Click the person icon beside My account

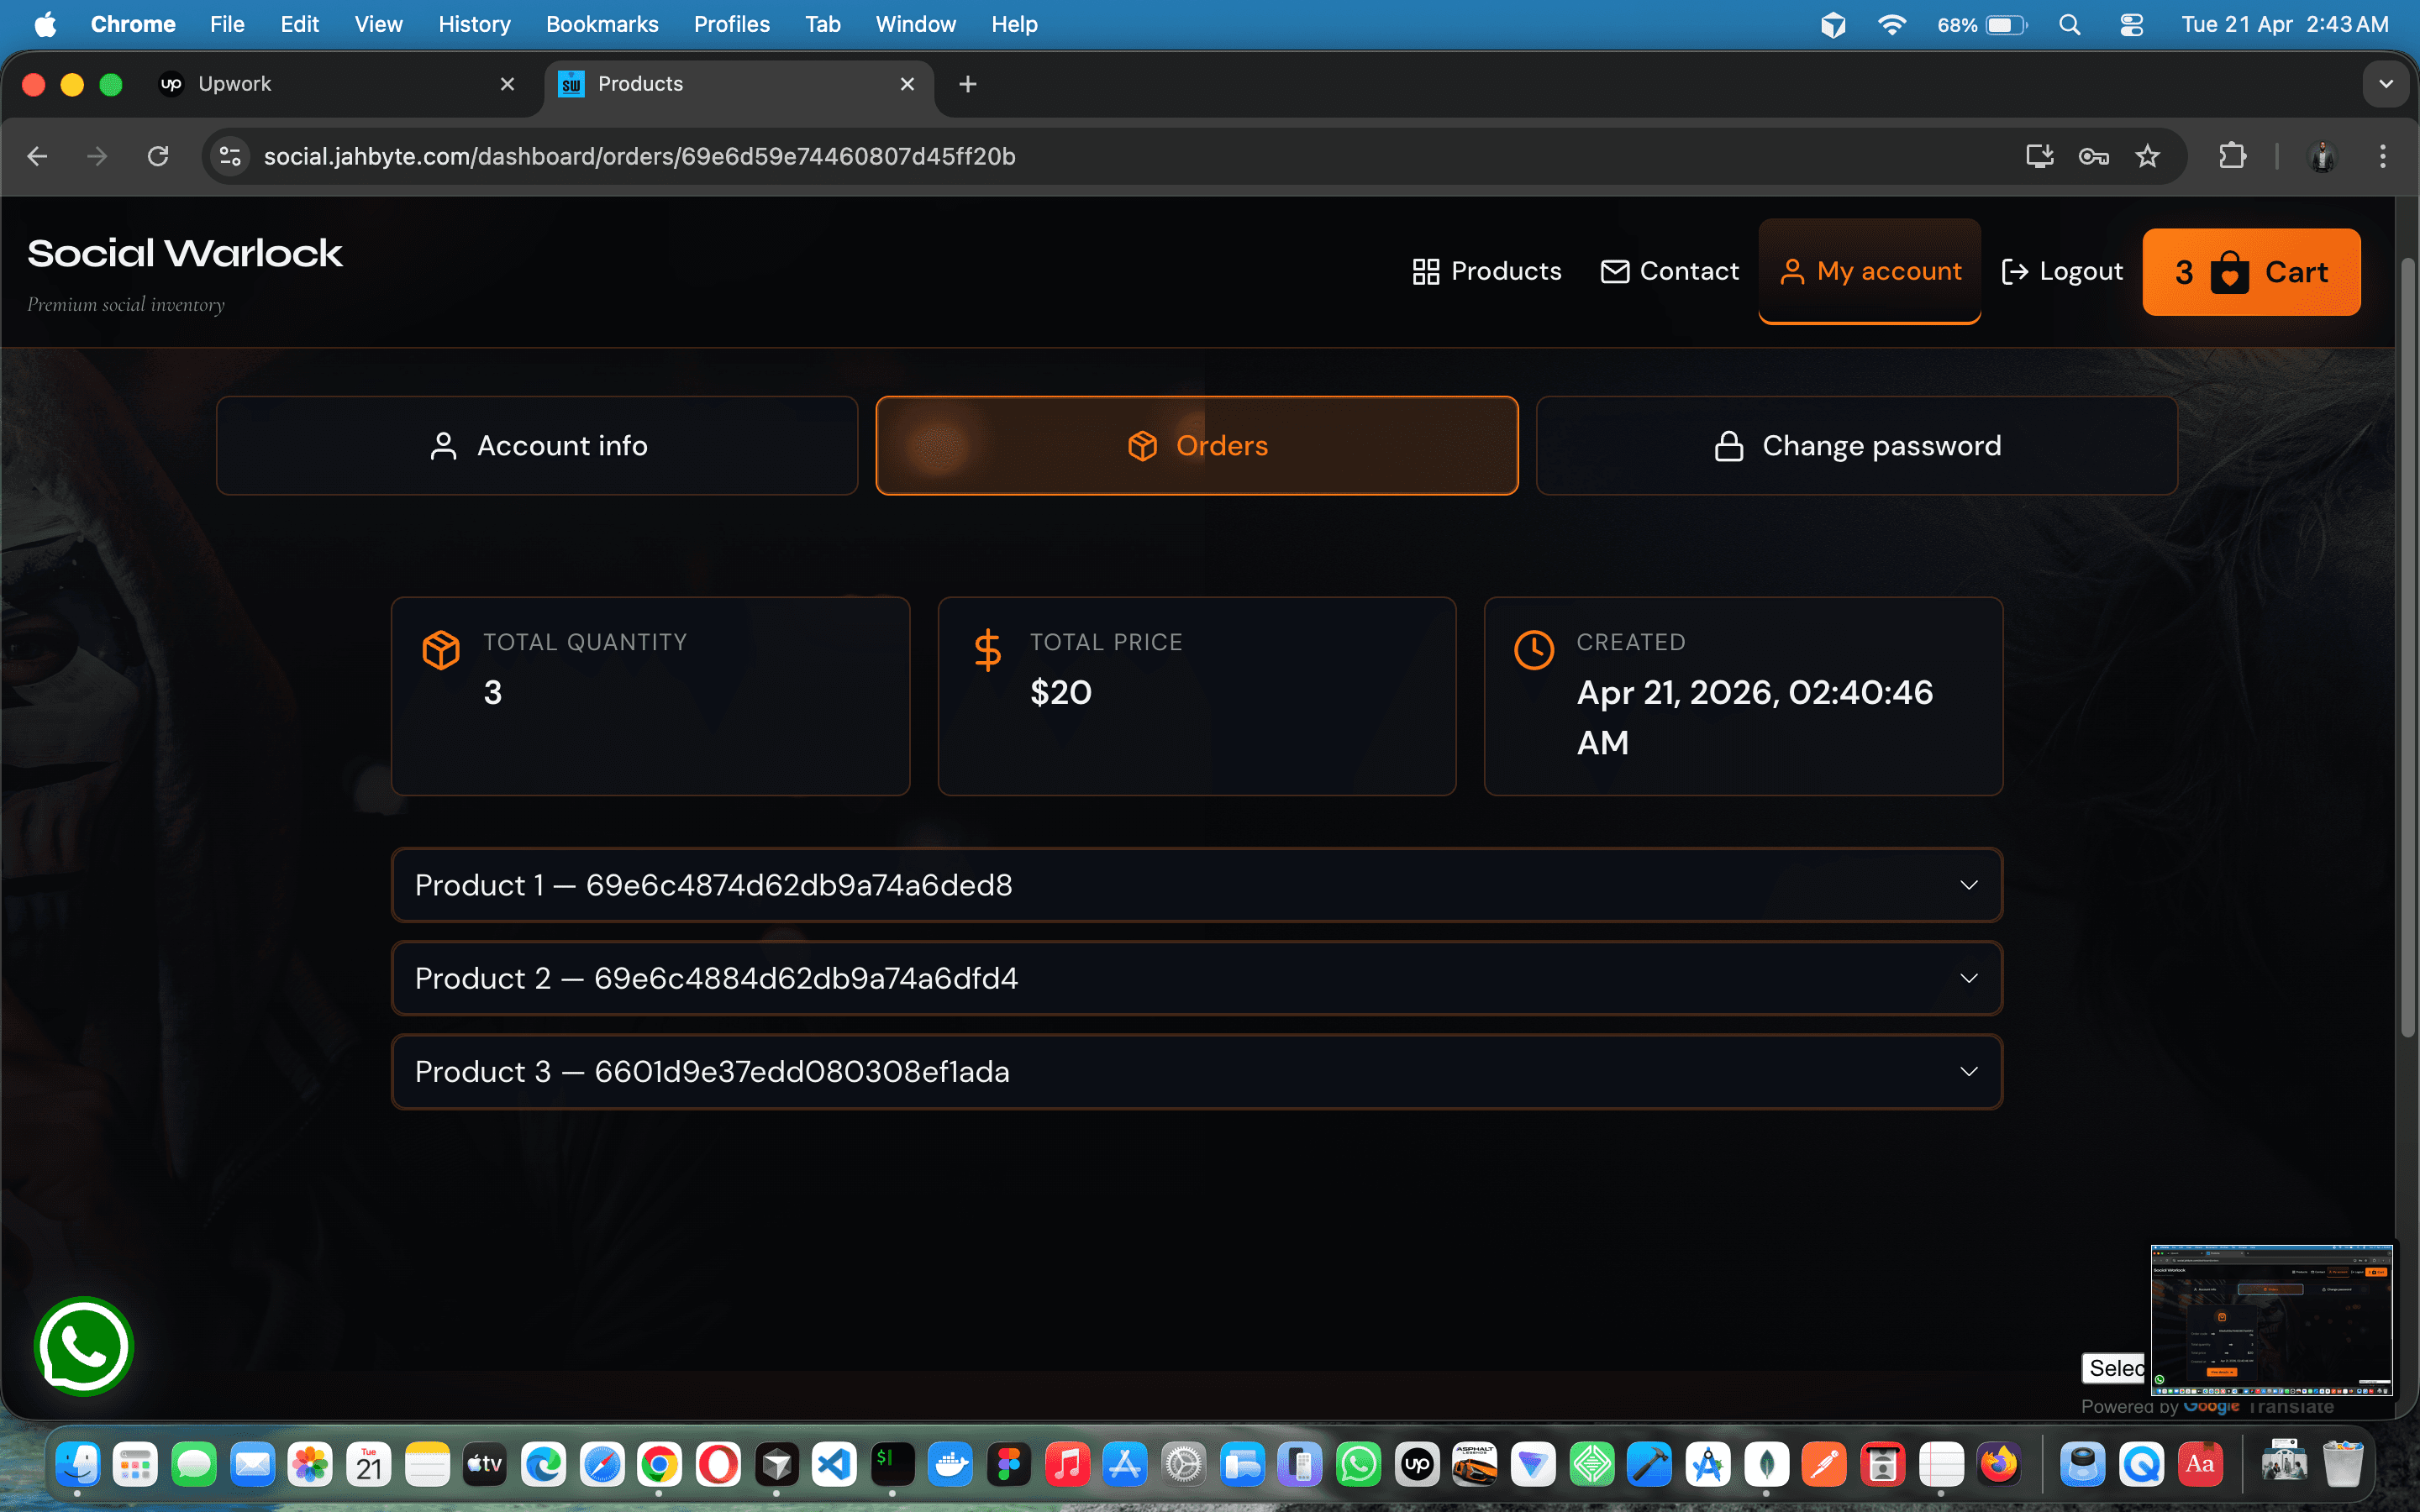(x=1793, y=271)
